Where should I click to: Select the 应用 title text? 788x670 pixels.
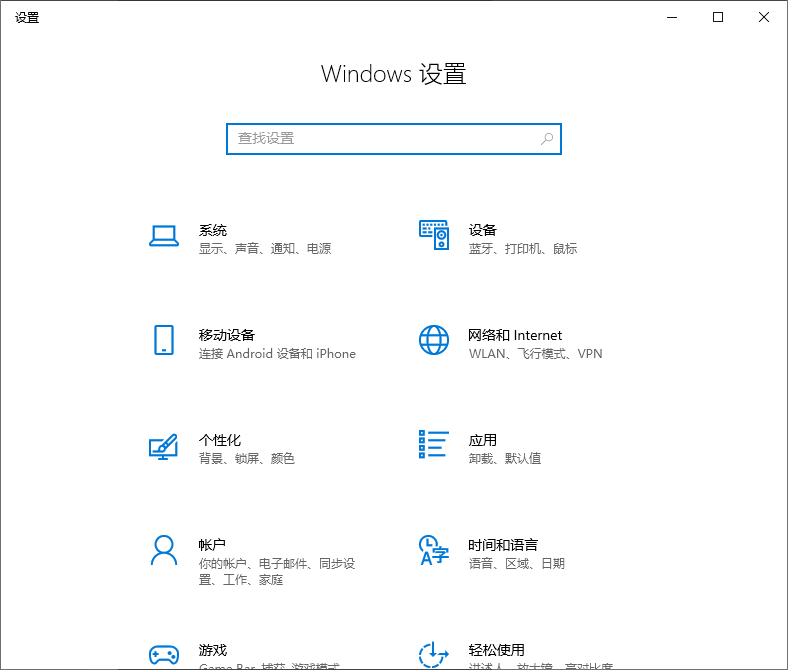coord(482,440)
